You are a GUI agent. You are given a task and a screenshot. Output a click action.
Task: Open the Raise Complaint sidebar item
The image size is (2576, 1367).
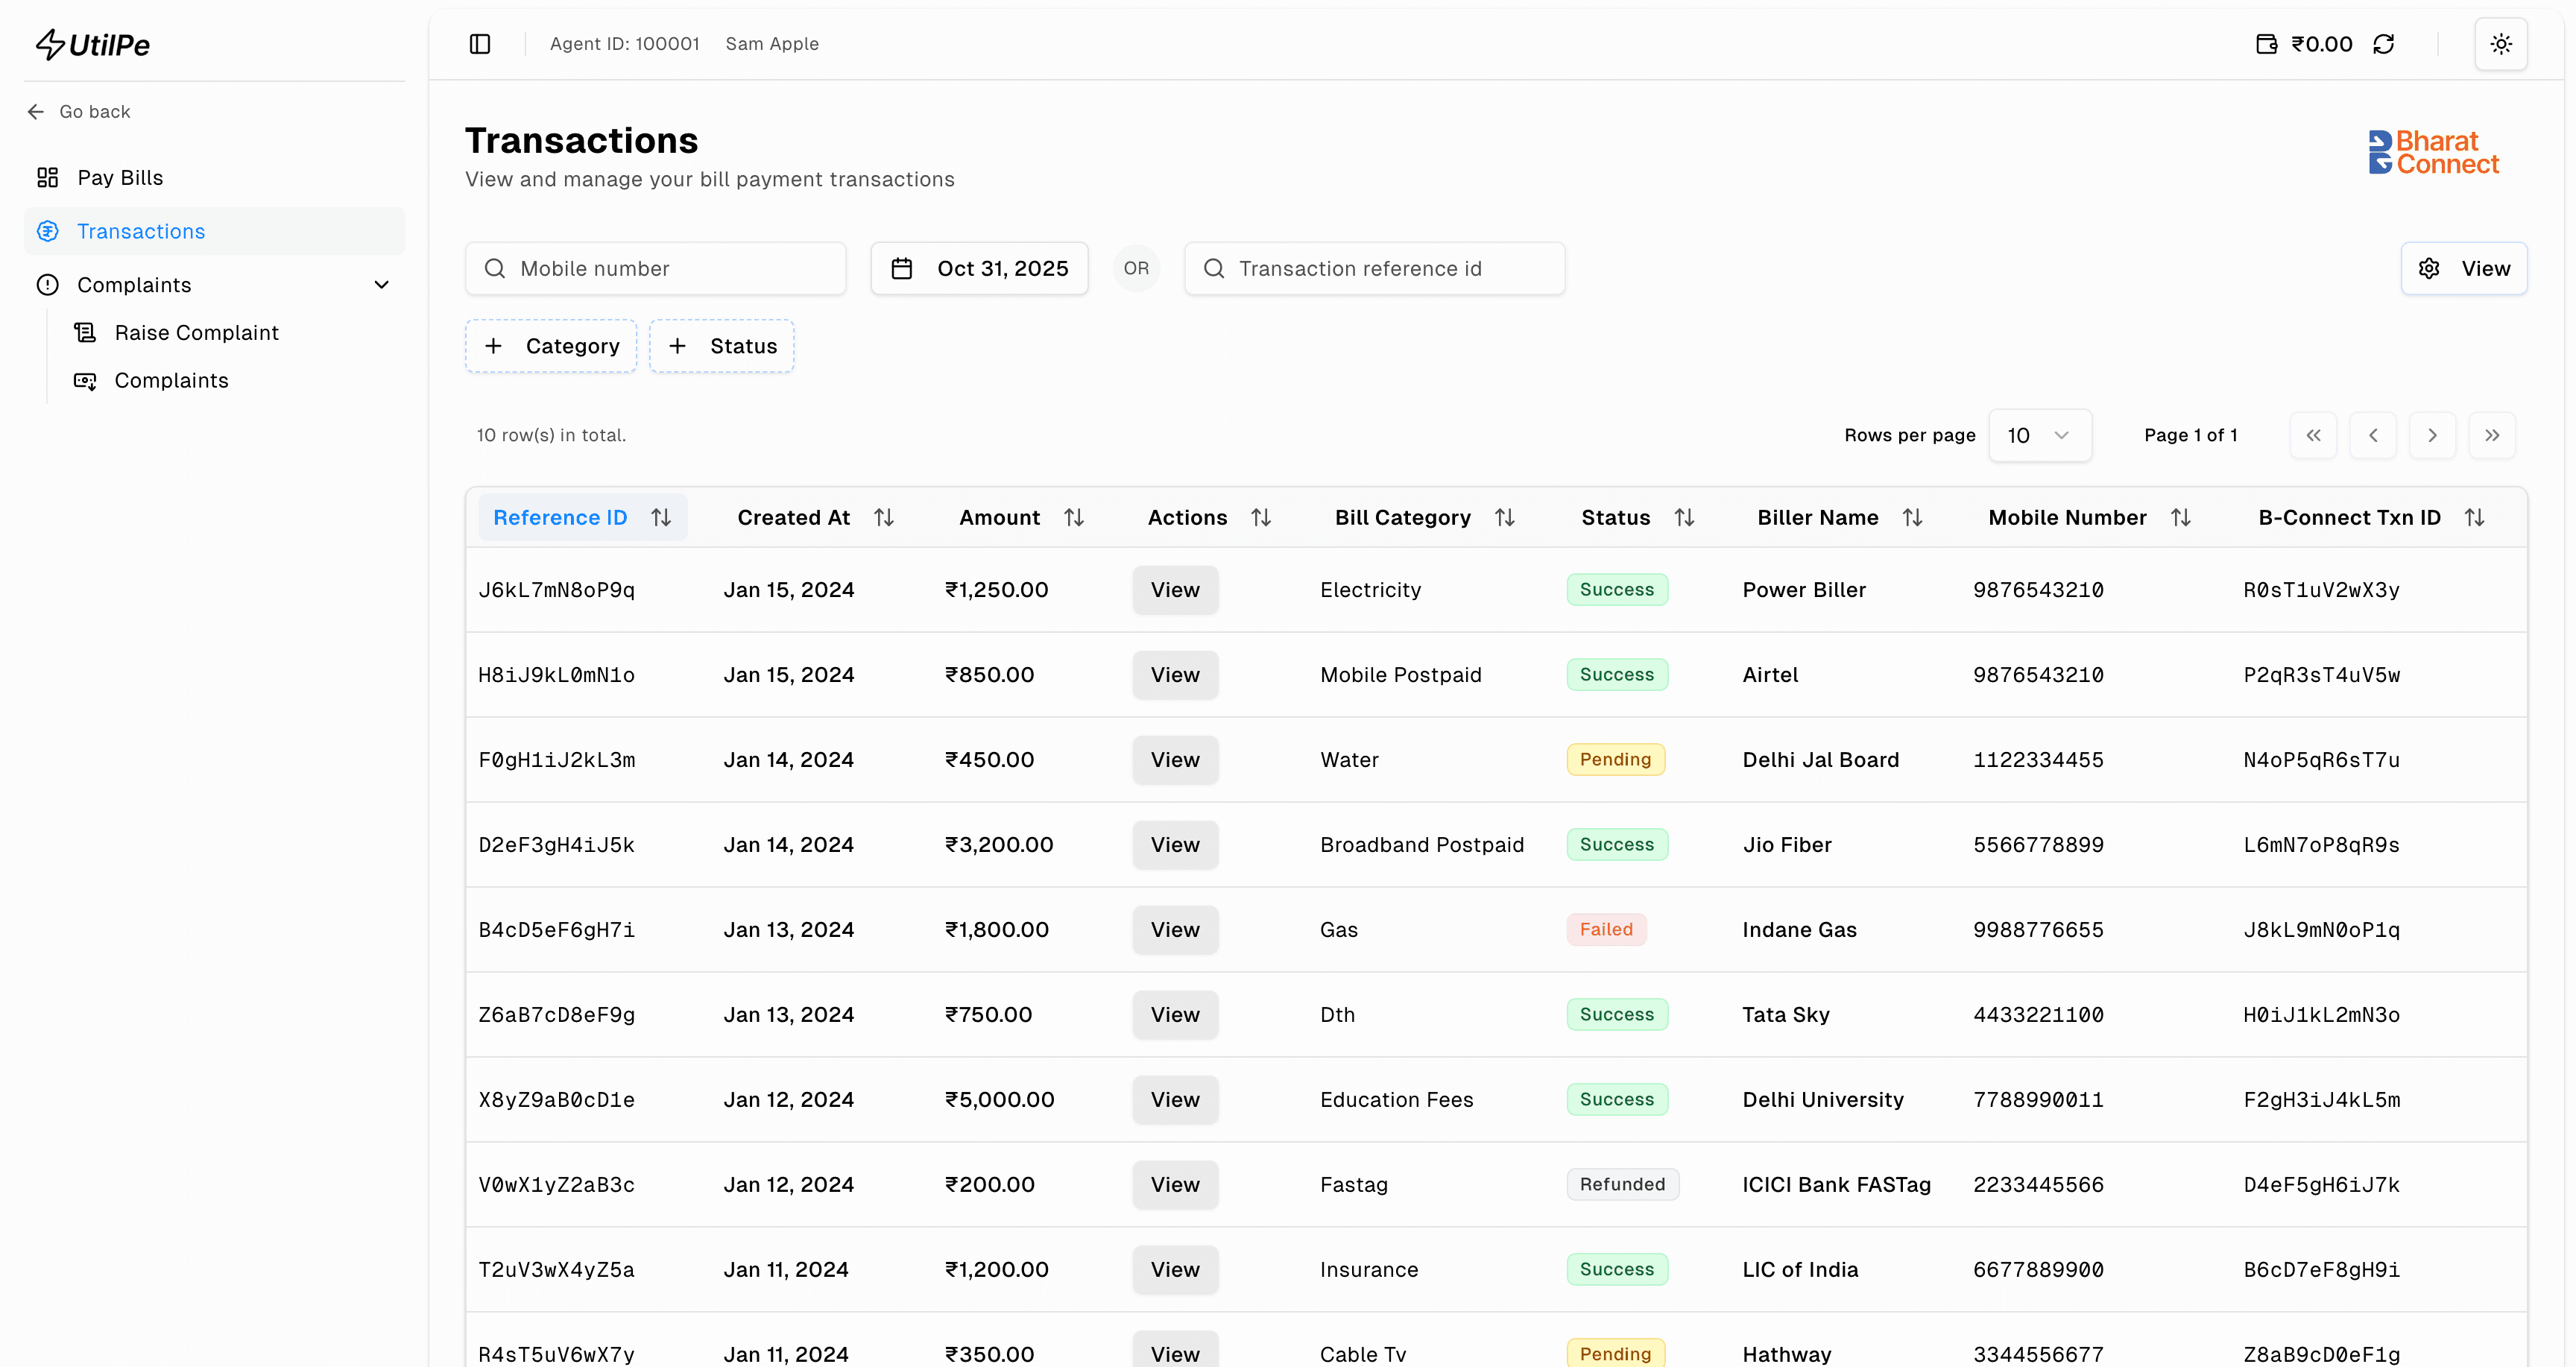click(197, 332)
